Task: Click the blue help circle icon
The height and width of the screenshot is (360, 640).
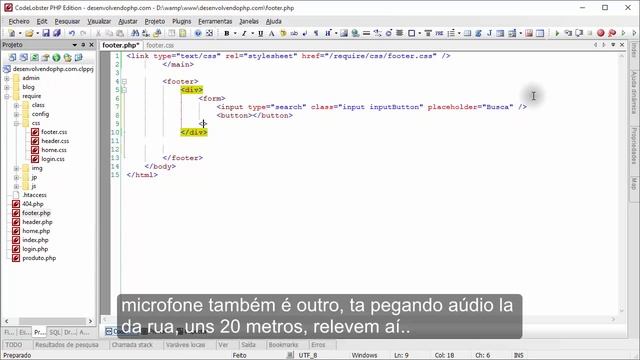Action: tap(198, 33)
